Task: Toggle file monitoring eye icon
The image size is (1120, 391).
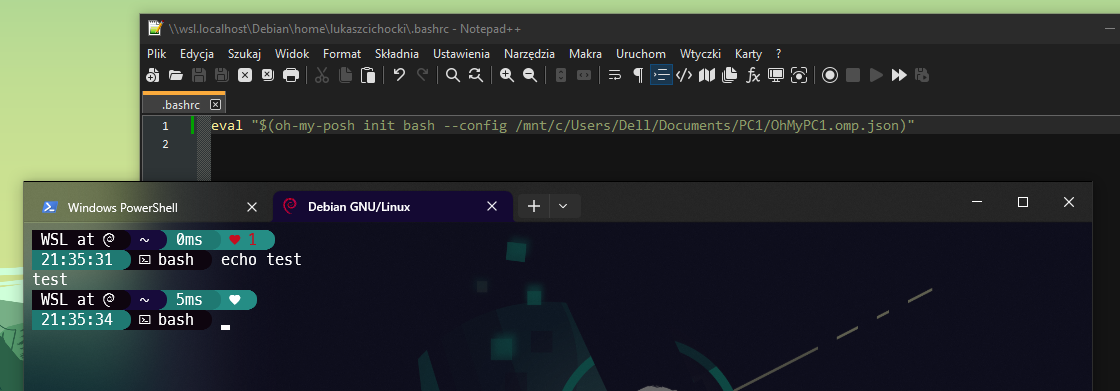Action: click(x=799, y=75)
